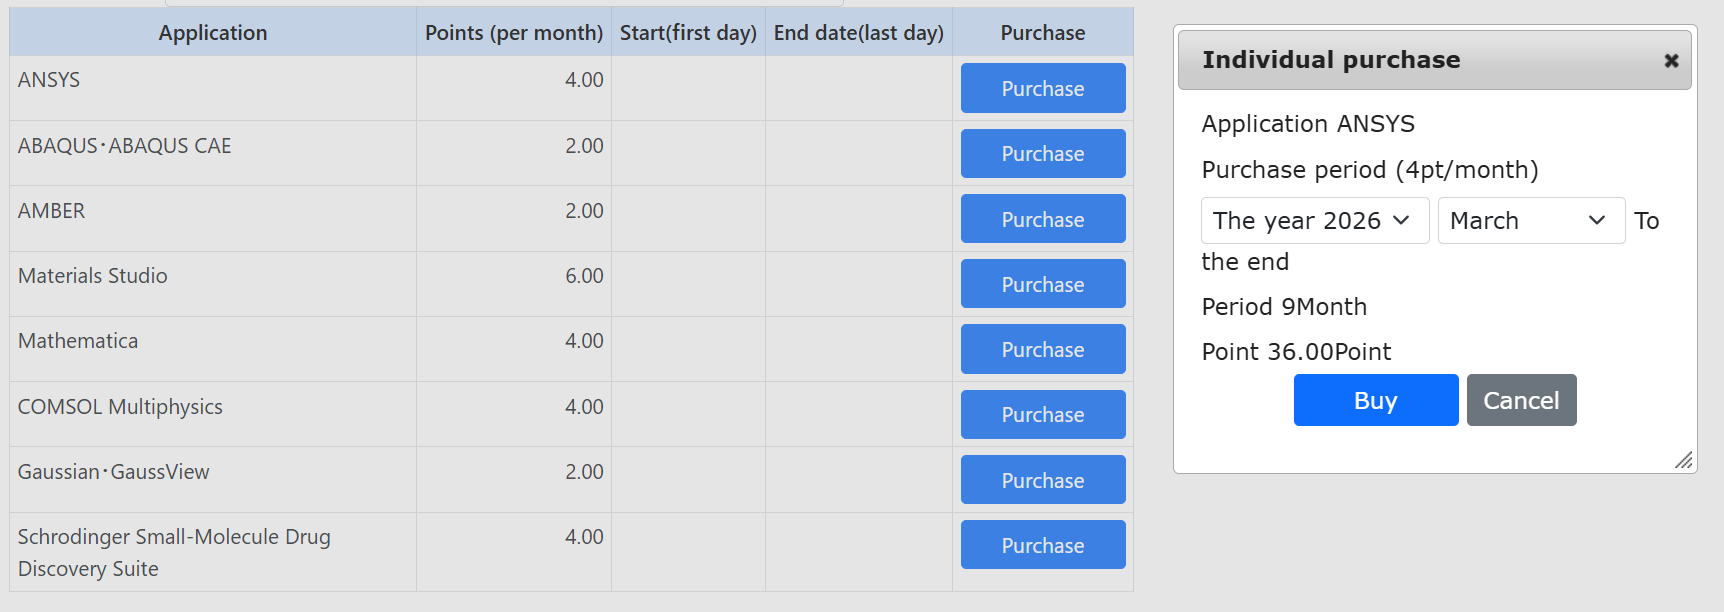Click the ANSYS row name cell

click(x=49, y=80)
